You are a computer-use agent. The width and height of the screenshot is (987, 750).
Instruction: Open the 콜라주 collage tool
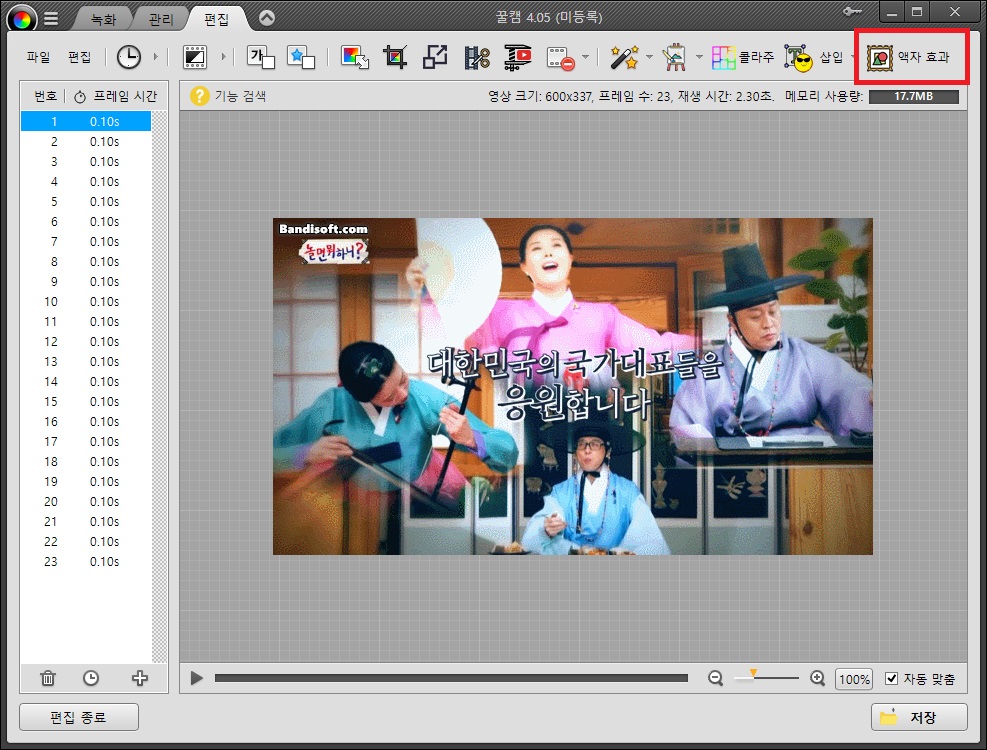click(743, 57)
